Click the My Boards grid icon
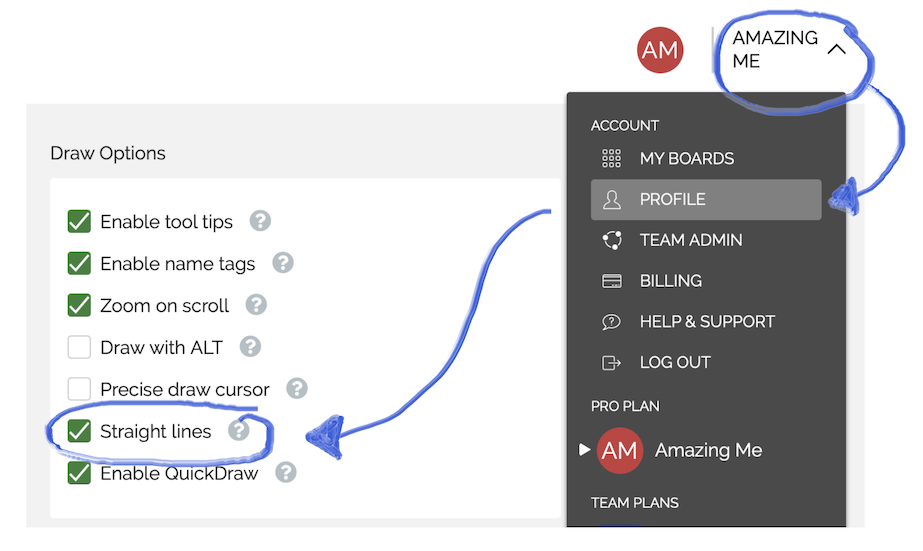 click(x=611, y=159)
